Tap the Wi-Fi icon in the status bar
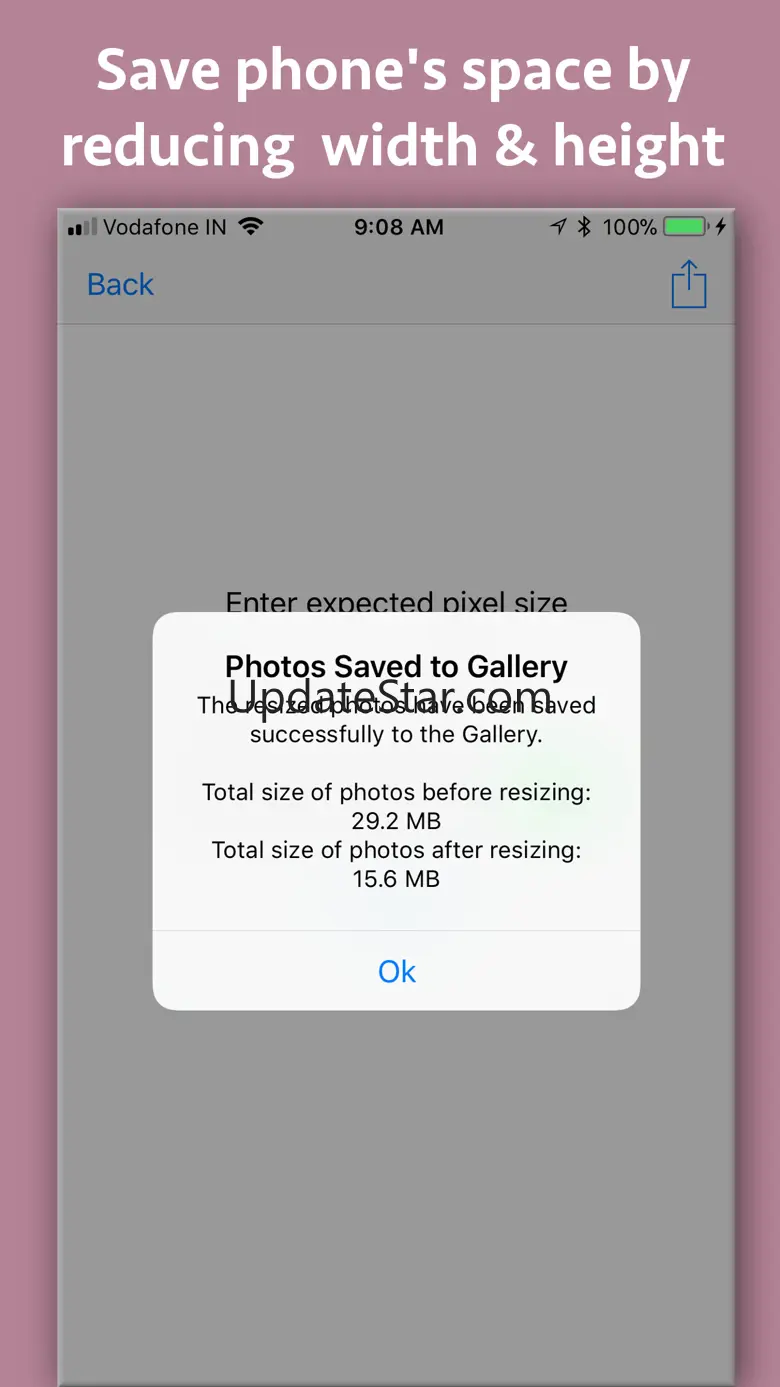This screenshot has height=1387, width=780. [x=251, y=227]
